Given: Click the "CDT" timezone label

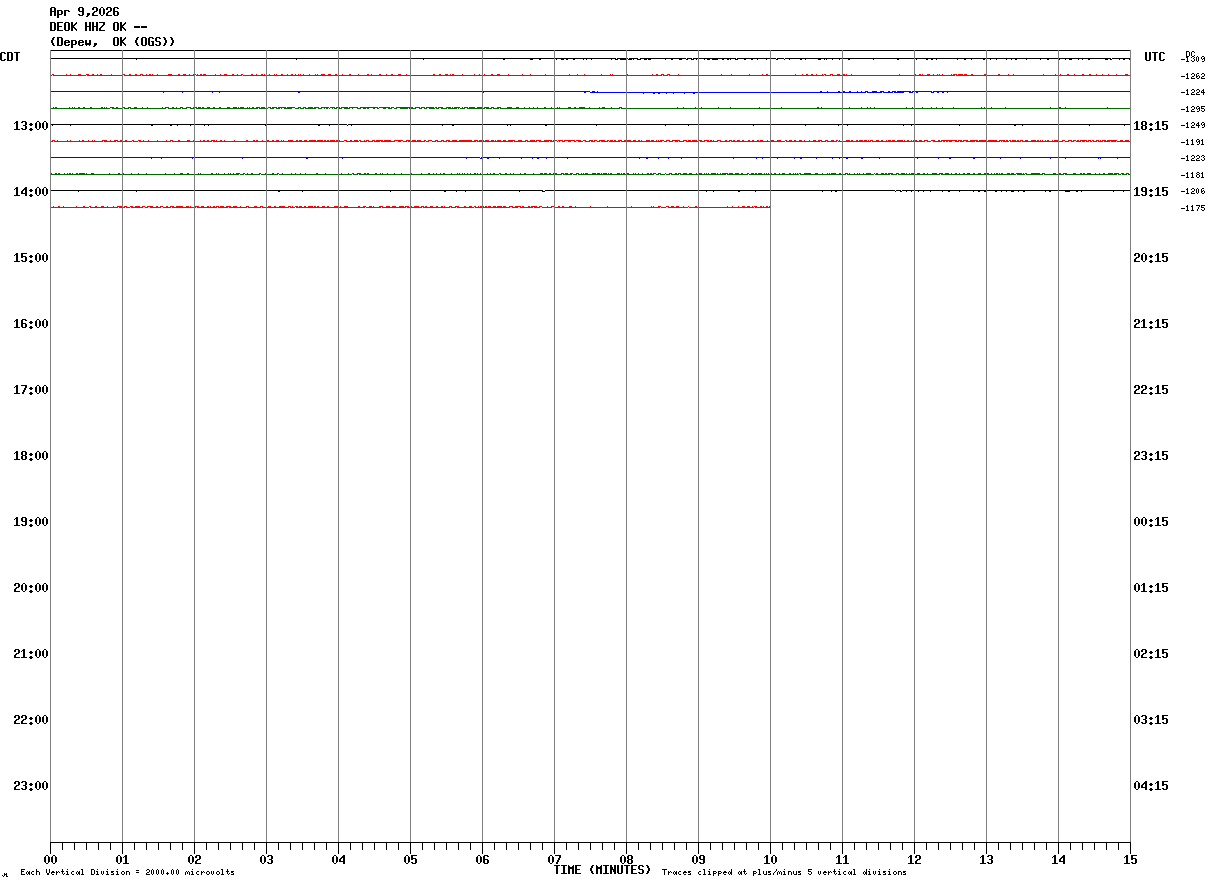Looking at the screenshot, I should [11, 57].
